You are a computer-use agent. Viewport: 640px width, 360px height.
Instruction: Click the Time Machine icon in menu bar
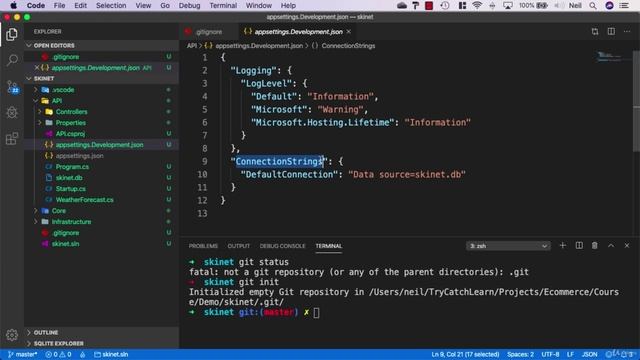[x=445, y=5]
